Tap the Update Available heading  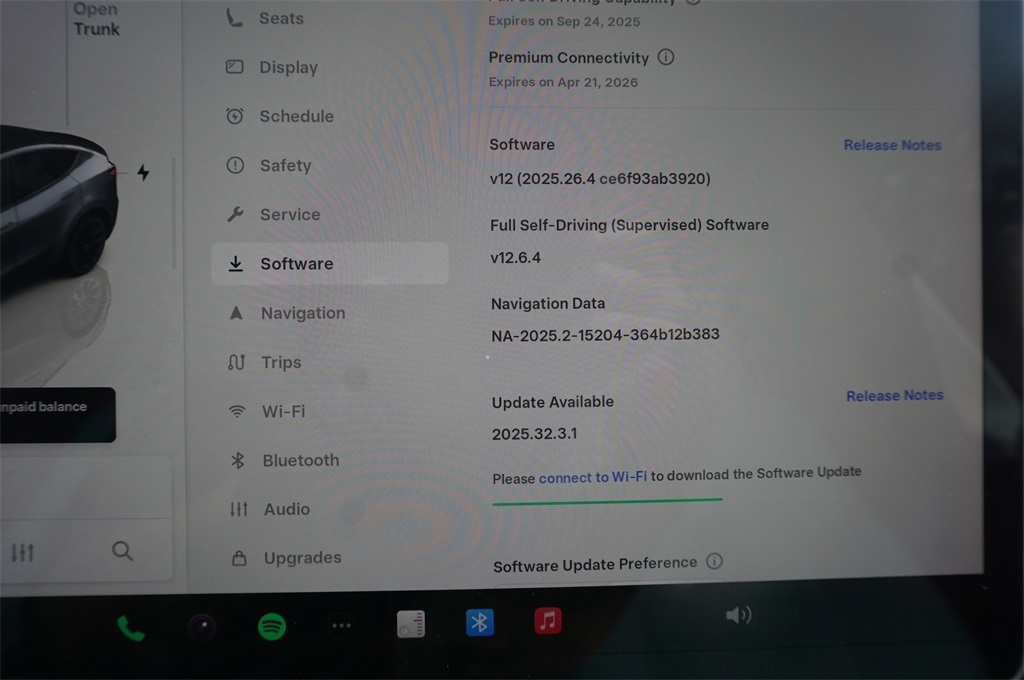coord(552,402)
